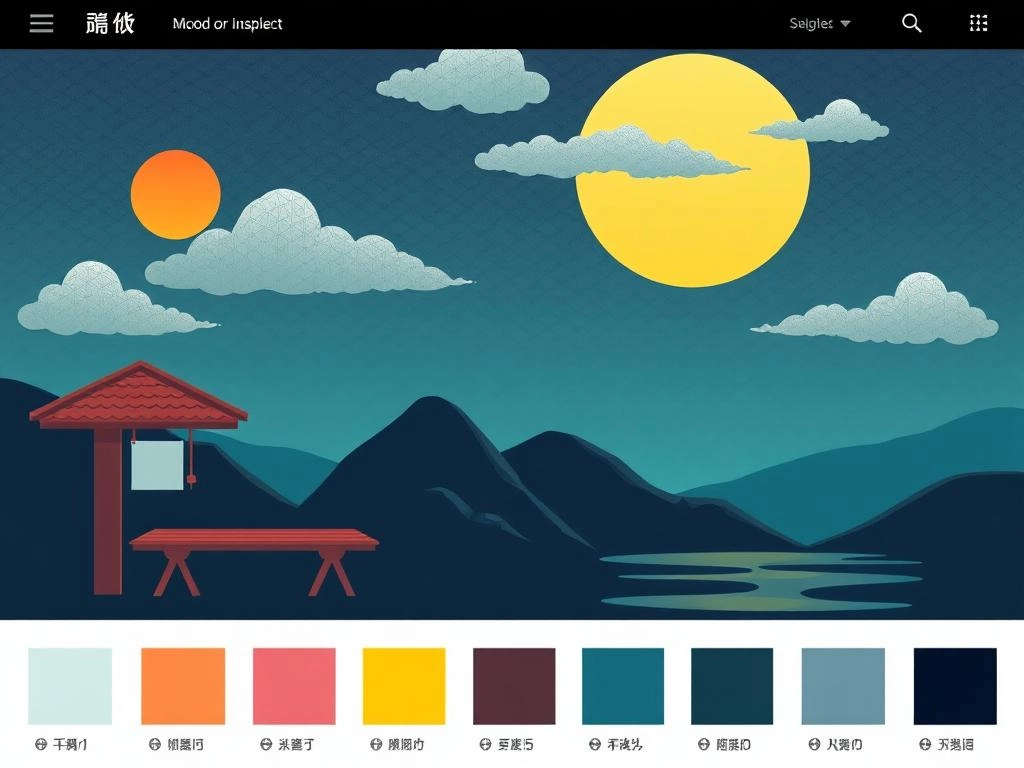Open the apps grid icon

[x=978, y=24]
